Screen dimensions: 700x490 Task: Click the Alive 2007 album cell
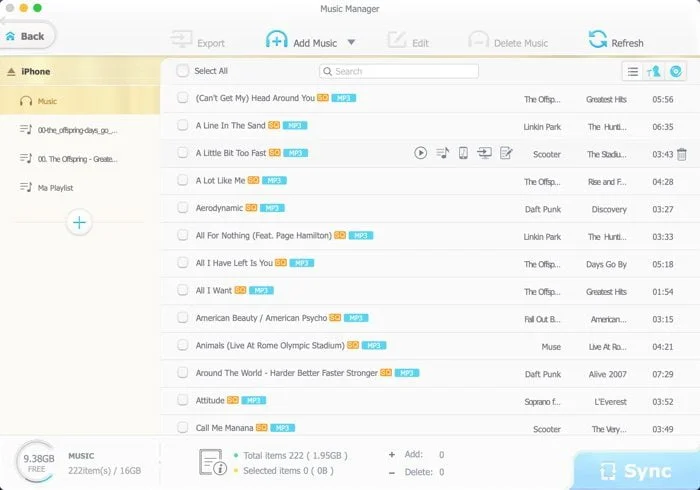pos(608,374)
